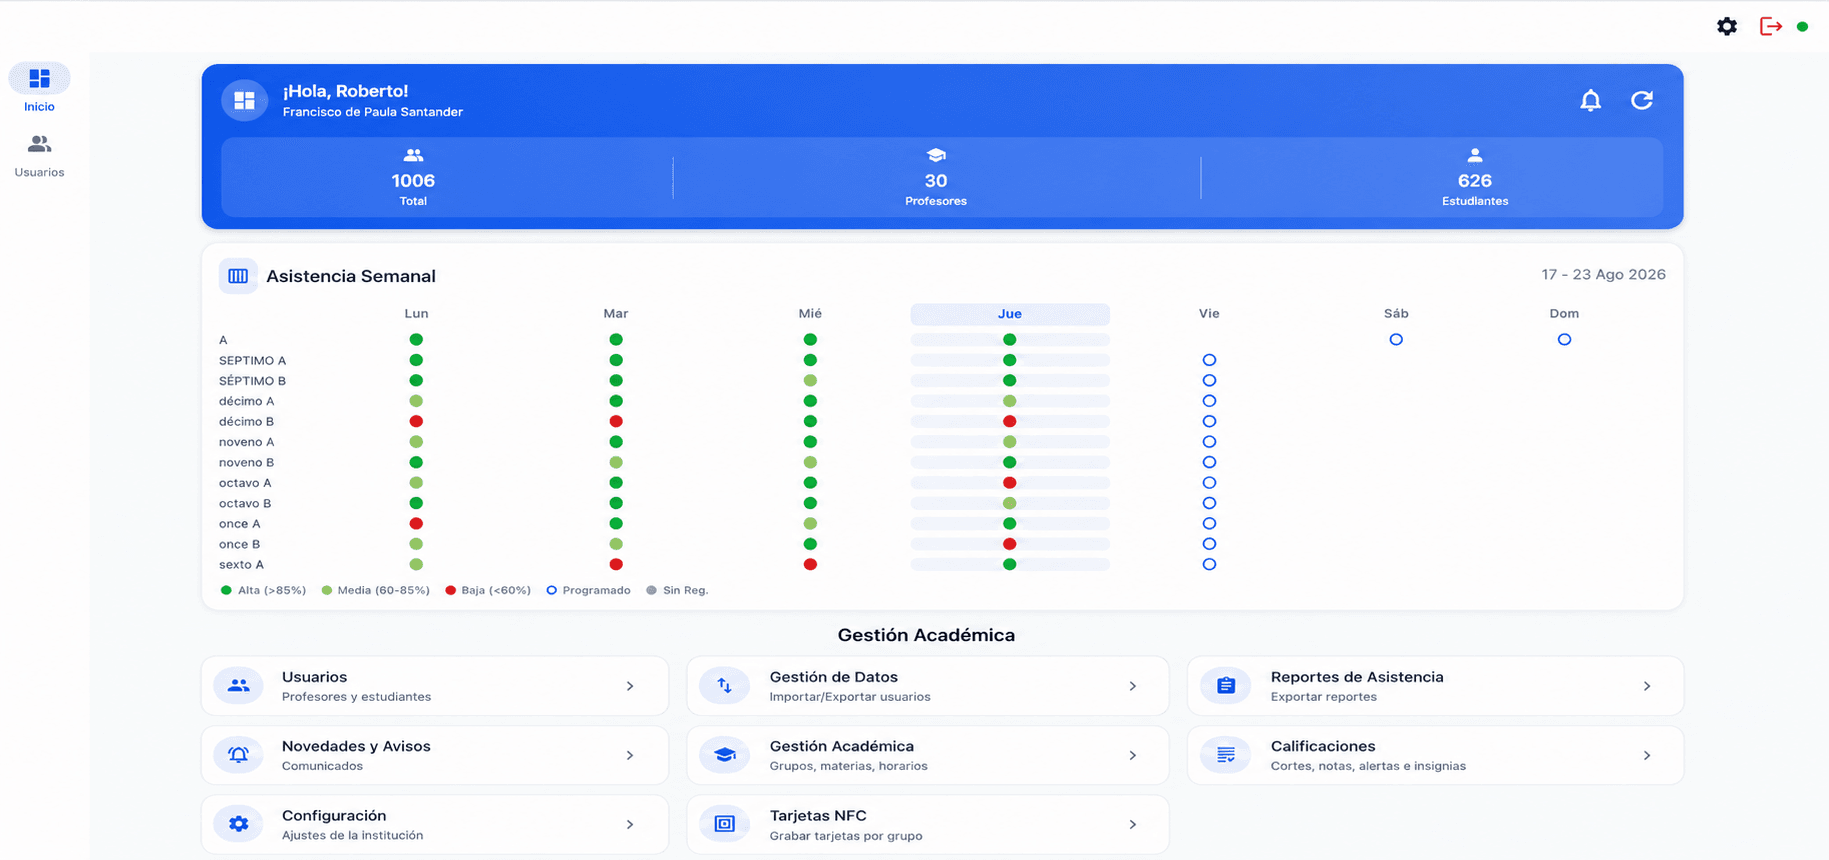Image resolution: width=1829 pixels, height=860 pixels.
Task: Click the Usuarios card people icon
Action: pyautogui.click(x=238, y=686)
